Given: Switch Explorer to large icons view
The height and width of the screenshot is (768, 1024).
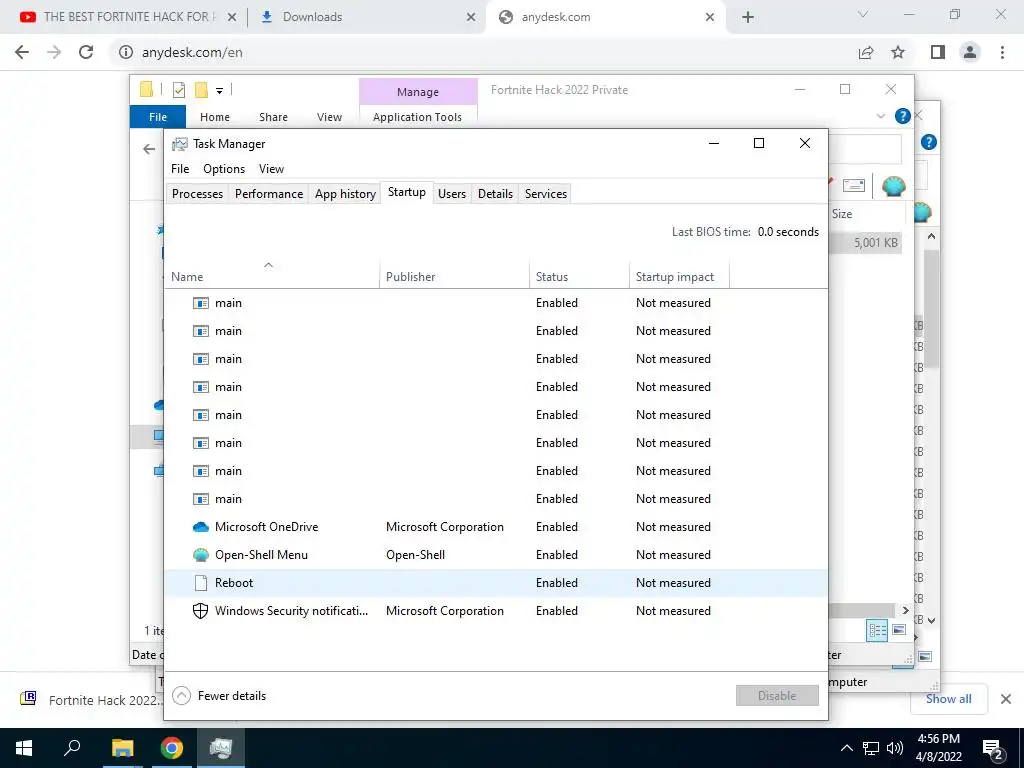Looking at the screenshot, I should coord(899,630).
